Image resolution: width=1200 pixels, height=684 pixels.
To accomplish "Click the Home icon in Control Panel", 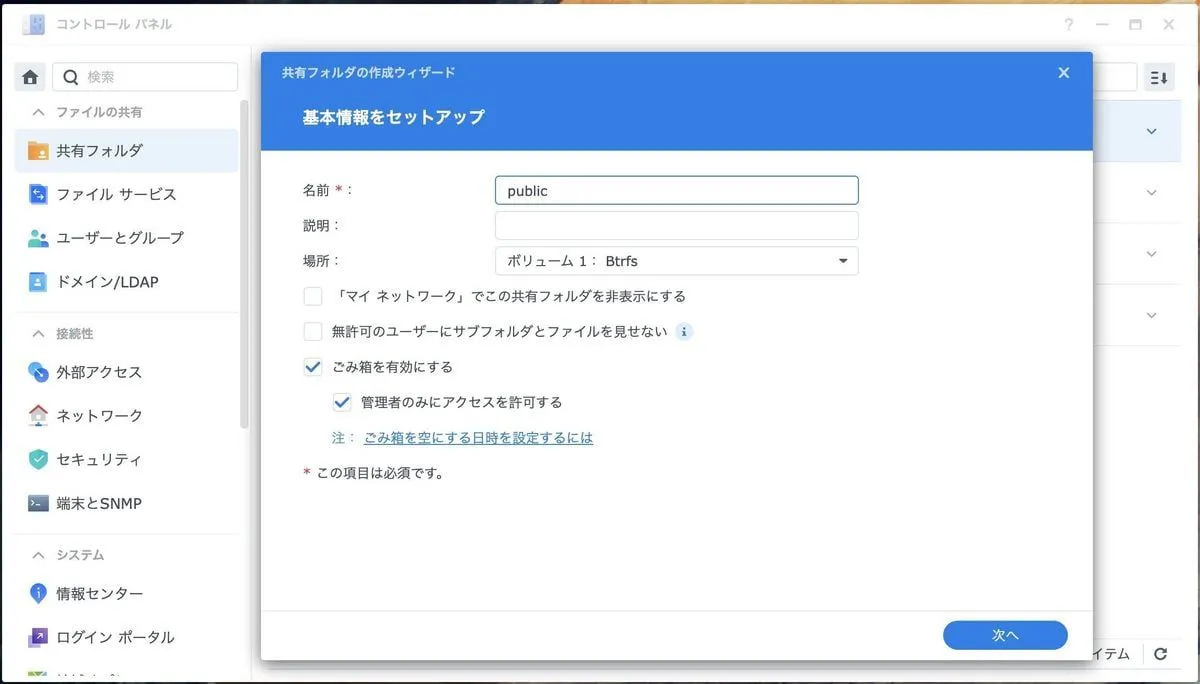I will (30, 77).
